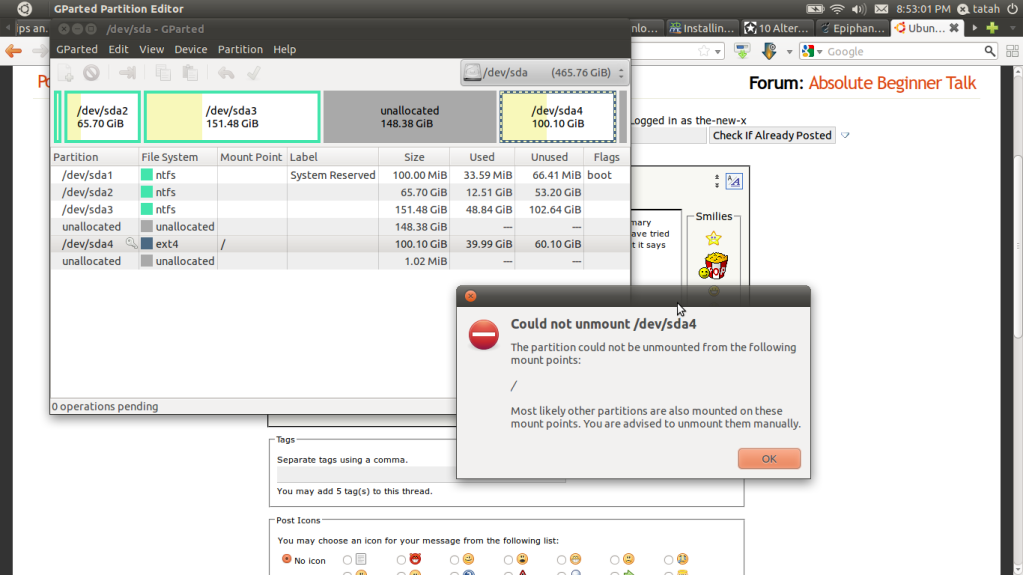Viewport: 1023px width, 575px height.
Task: Click the tab groups grid icon
Action: coord(1012,51)
